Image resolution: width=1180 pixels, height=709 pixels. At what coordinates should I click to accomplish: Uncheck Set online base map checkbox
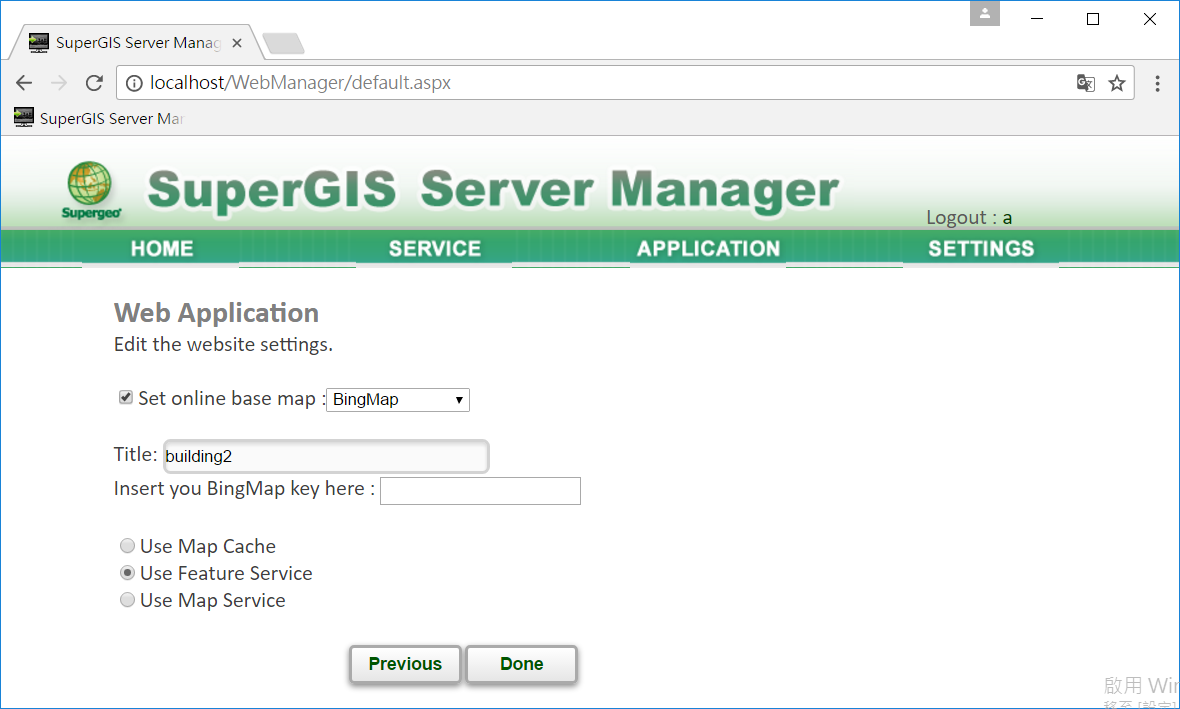pyautogui.click(x=126, y=397)
